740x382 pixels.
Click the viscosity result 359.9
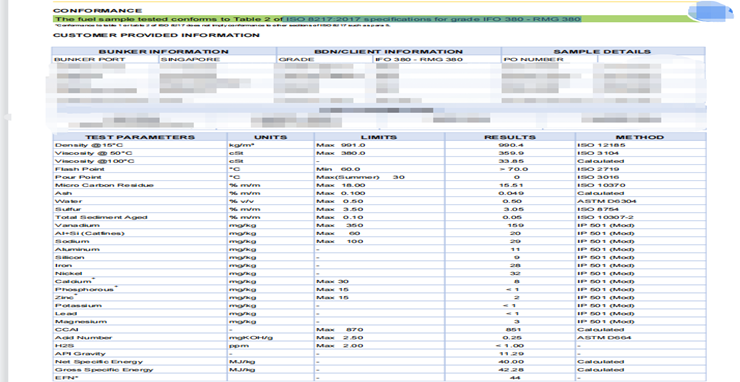[x=511, y=153]
